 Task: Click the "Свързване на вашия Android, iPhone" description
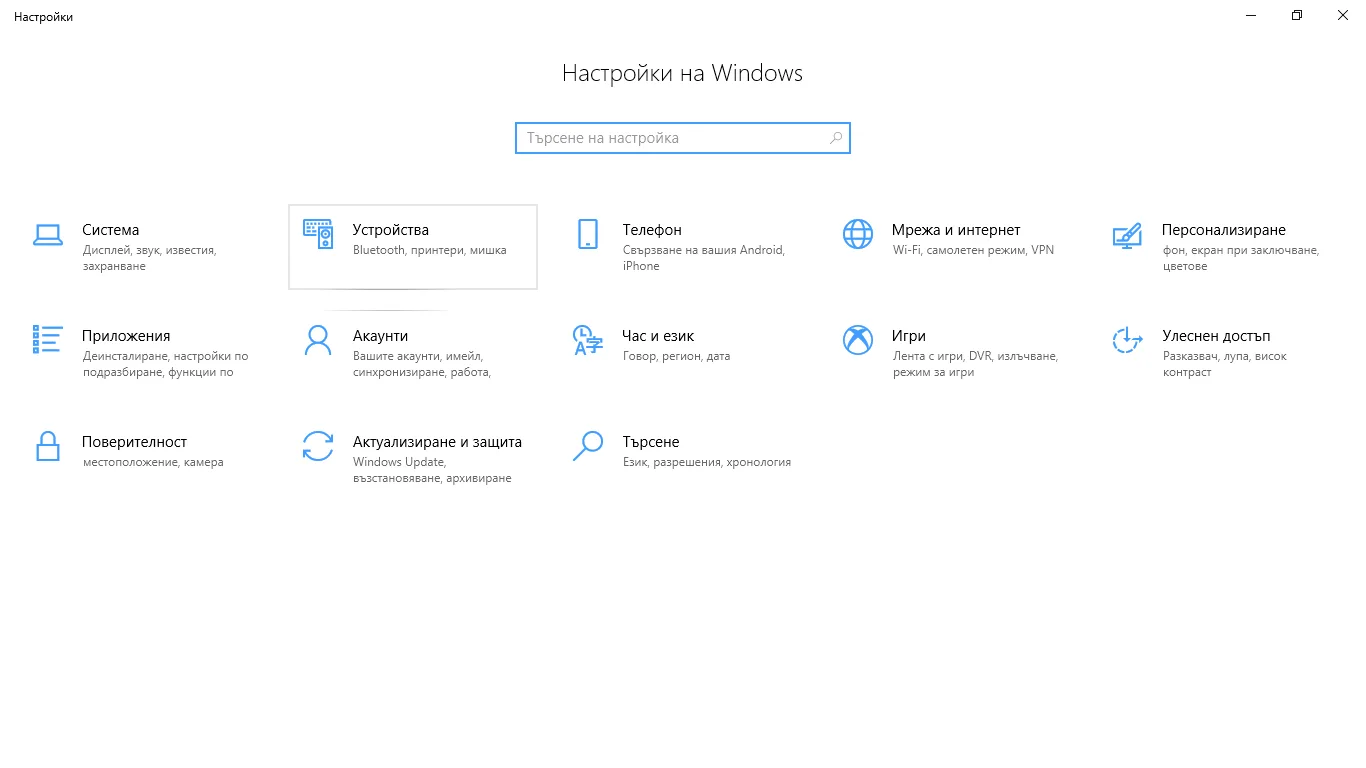(704, 258)
